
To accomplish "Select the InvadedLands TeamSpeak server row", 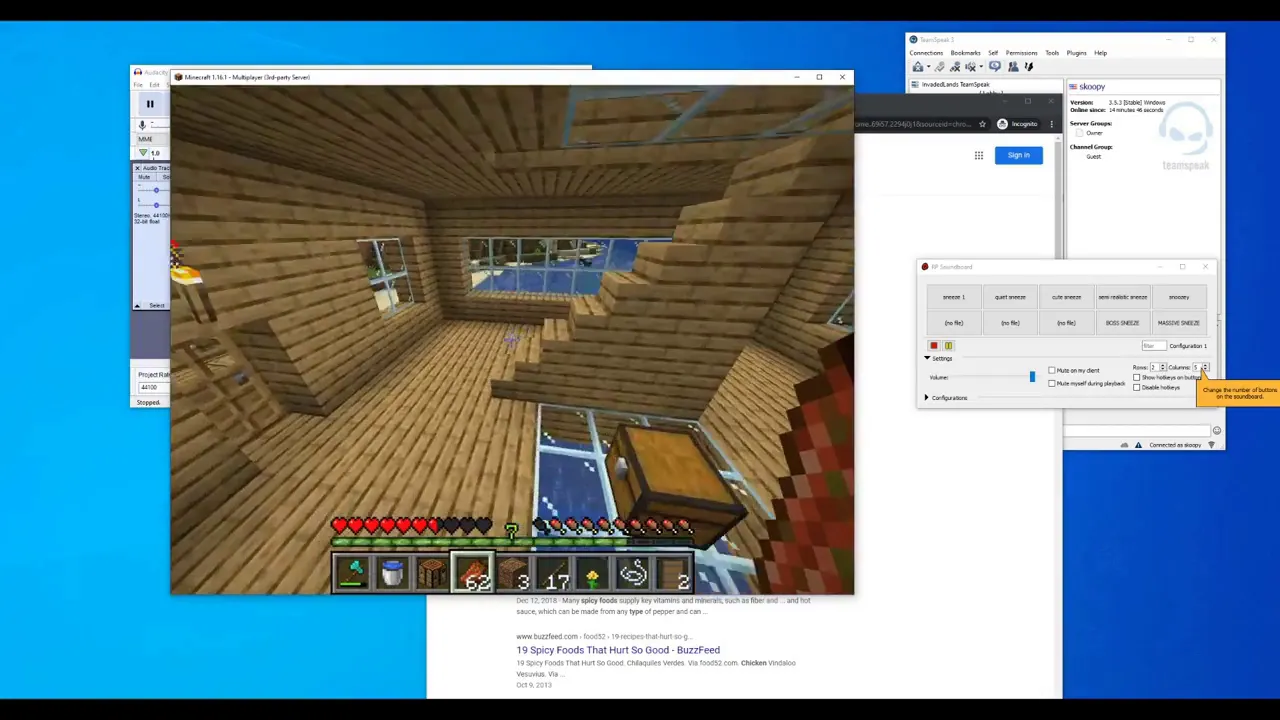I will click(984, 85).
